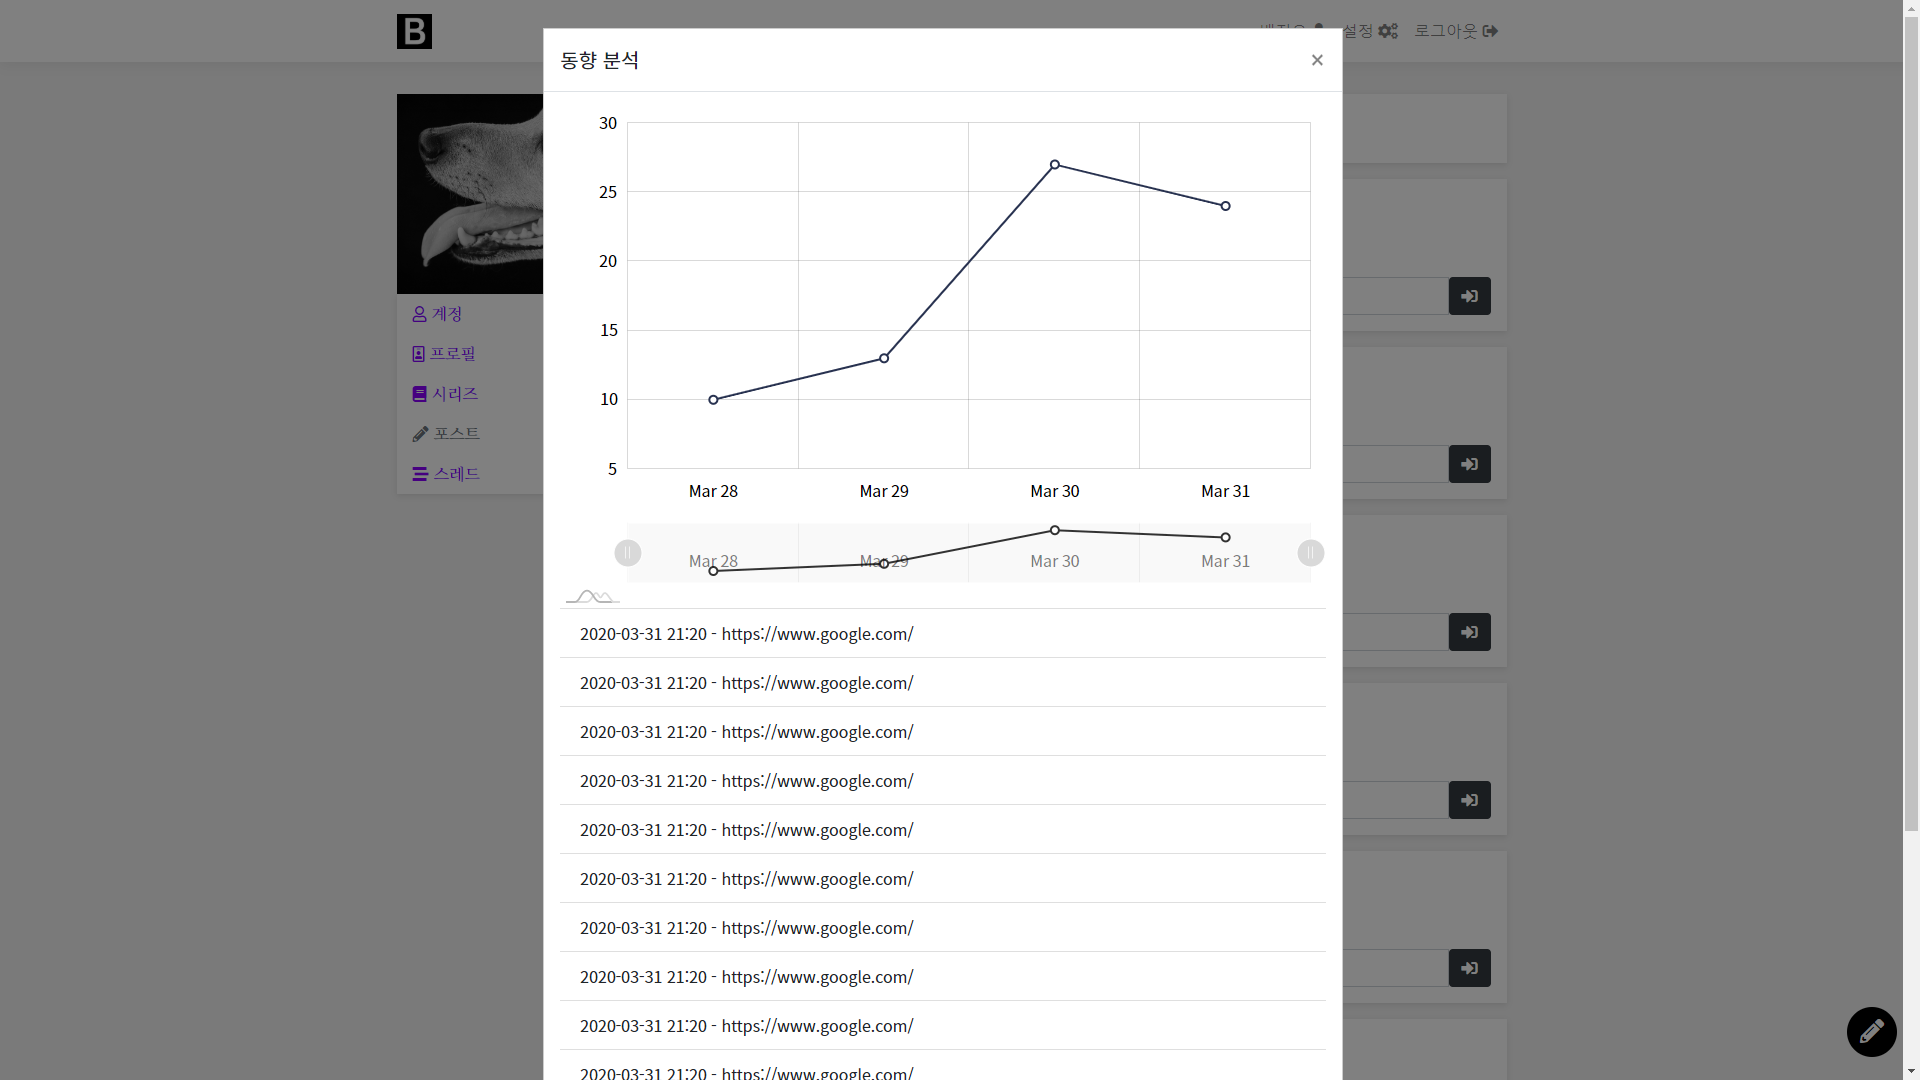Open the first google.com log entry link
The height and width of the screenshot is (1080, 1920).
coord(817,634)
